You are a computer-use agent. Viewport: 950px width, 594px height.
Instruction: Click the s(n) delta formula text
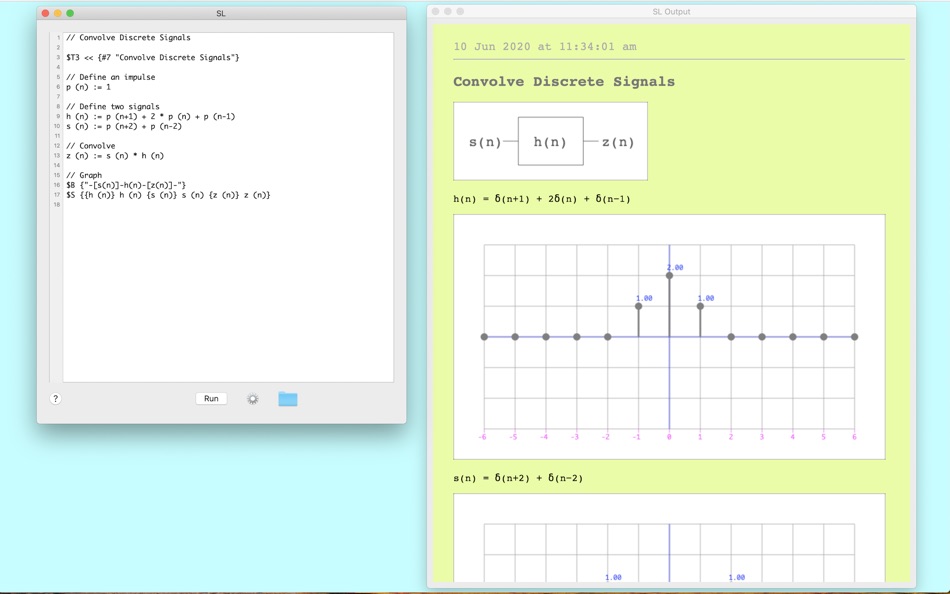[518, 478]
